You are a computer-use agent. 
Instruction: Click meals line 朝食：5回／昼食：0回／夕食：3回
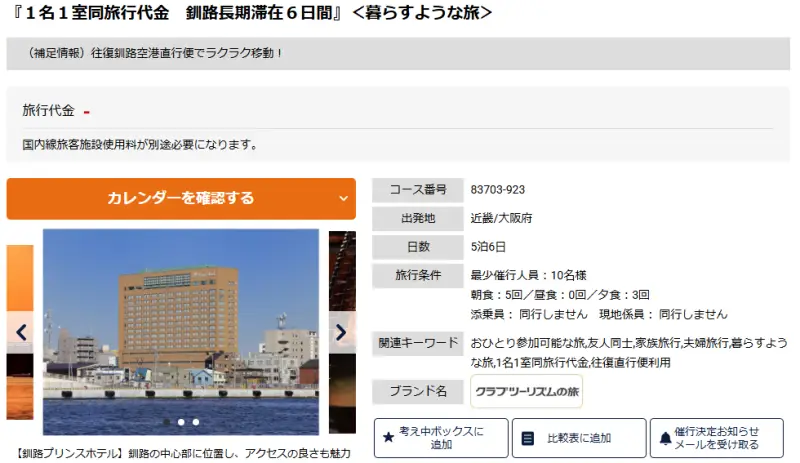pos(560,295)
